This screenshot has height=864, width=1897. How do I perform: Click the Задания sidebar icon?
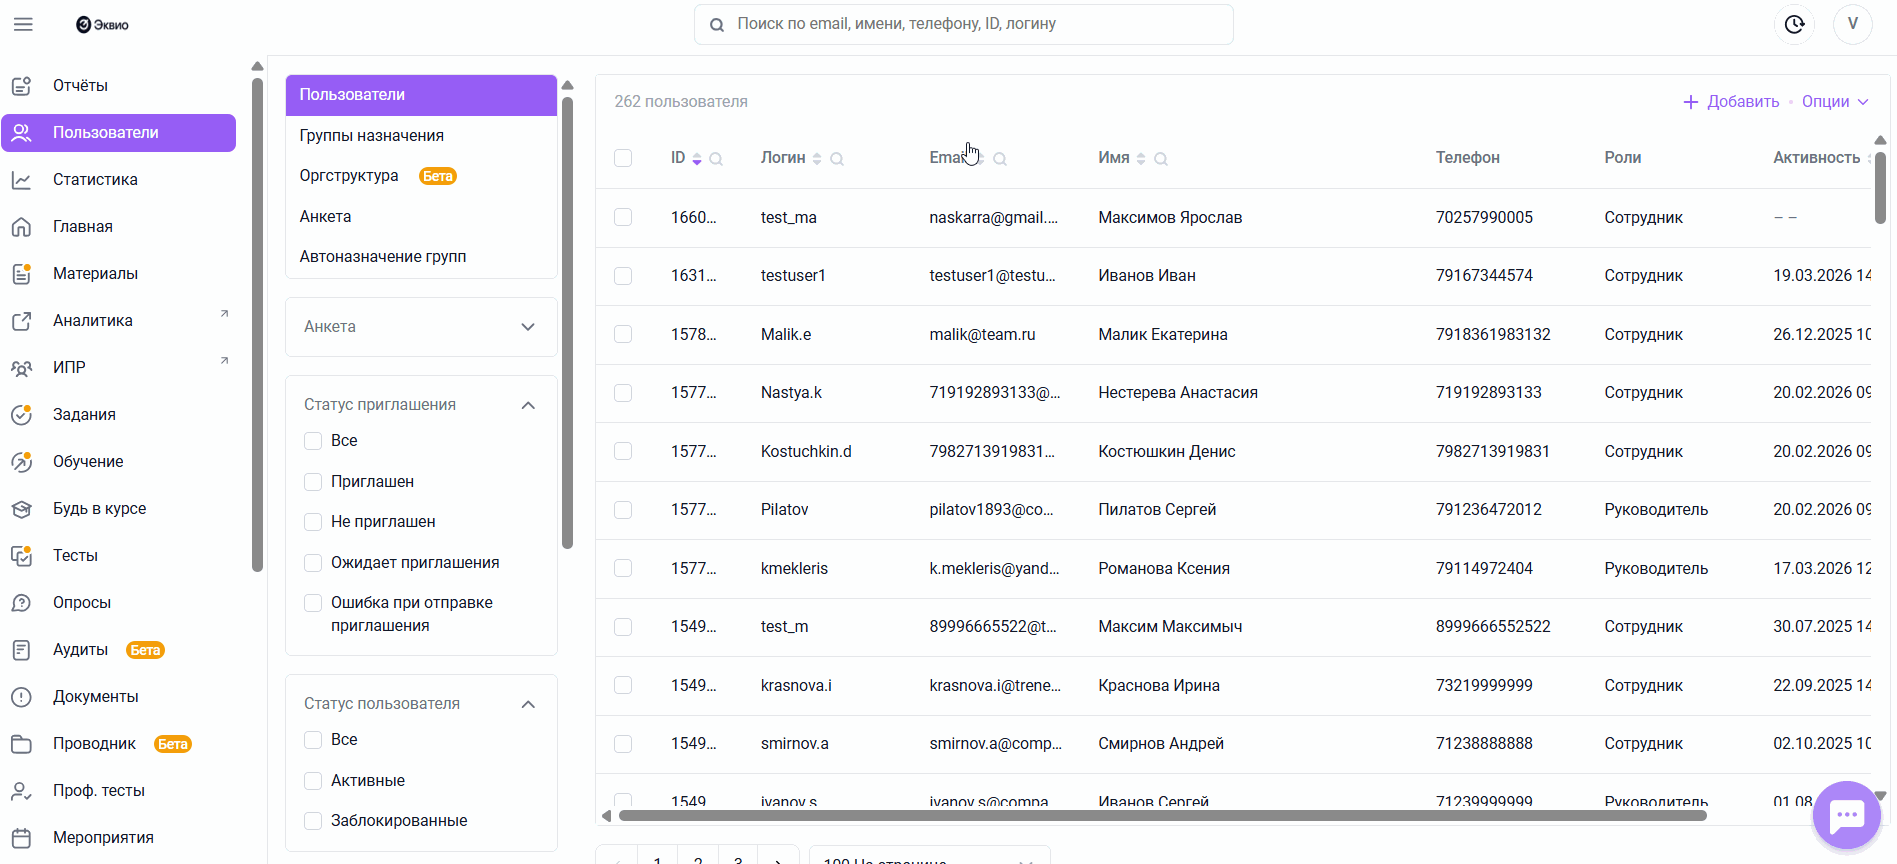click(22, 415)
